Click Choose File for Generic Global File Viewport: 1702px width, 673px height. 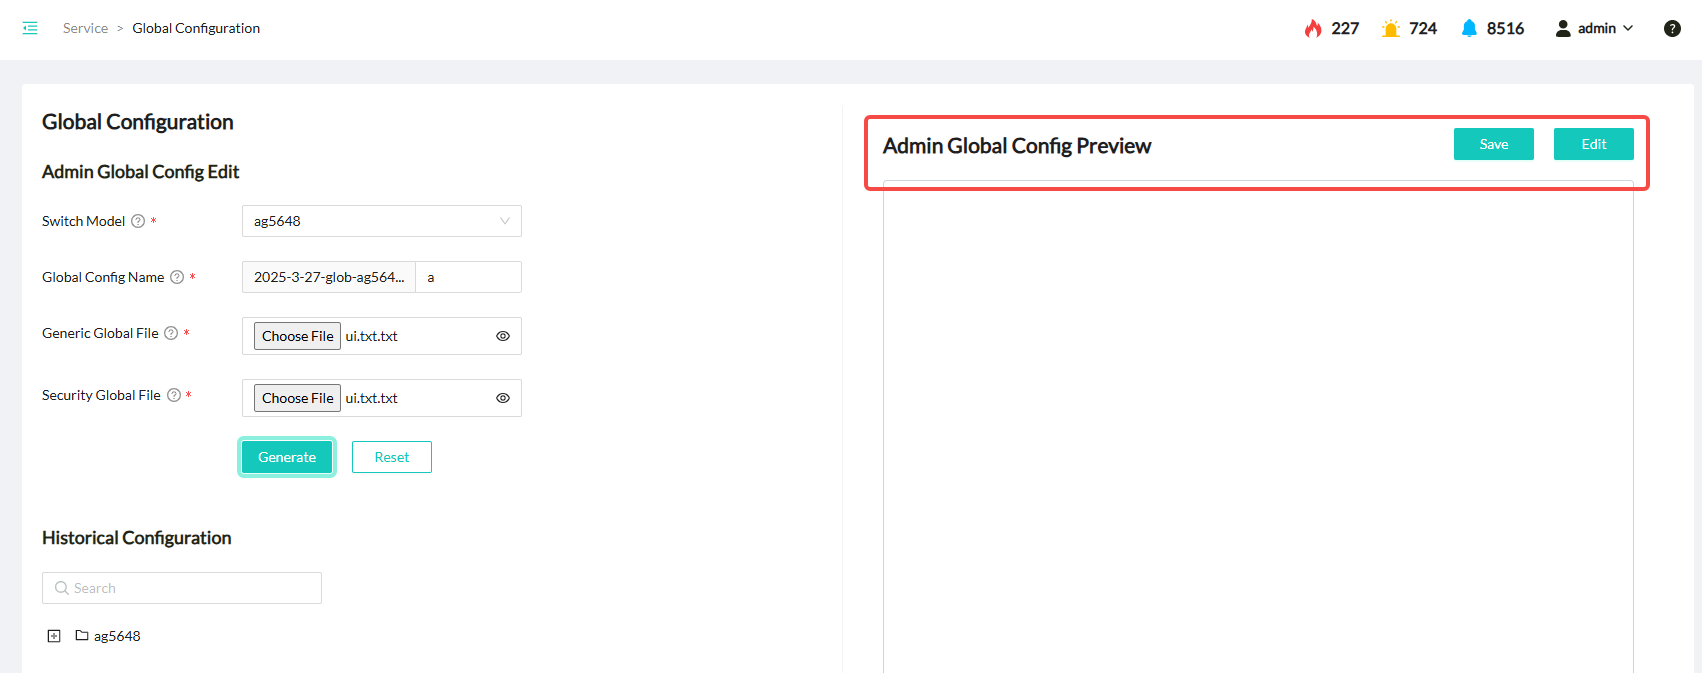coord(297,336)
